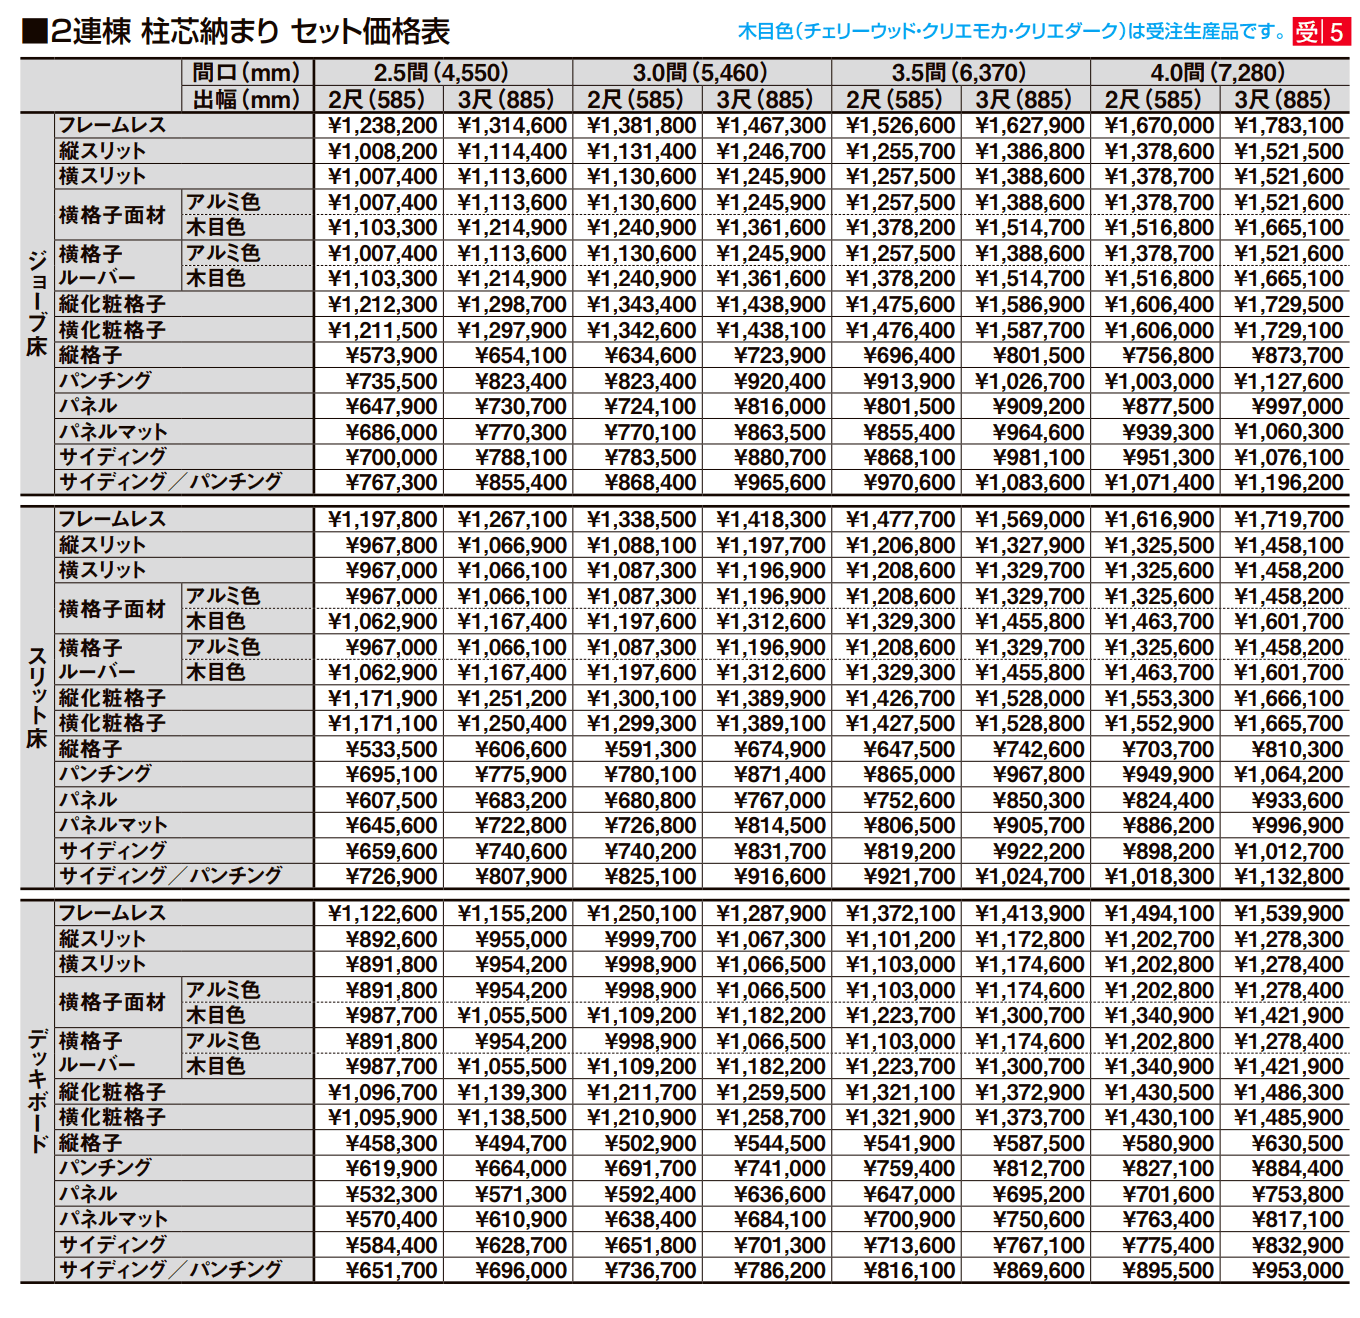Click the black square bullet before the title
The height and width of the screenshot is (1318, 1360).
[34, 32]
